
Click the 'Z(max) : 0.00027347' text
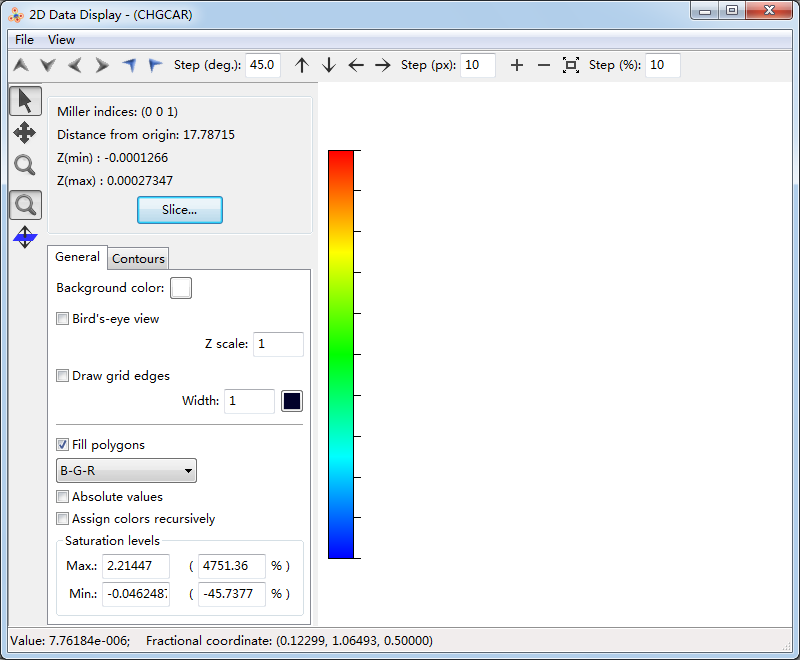pos(115,181)
